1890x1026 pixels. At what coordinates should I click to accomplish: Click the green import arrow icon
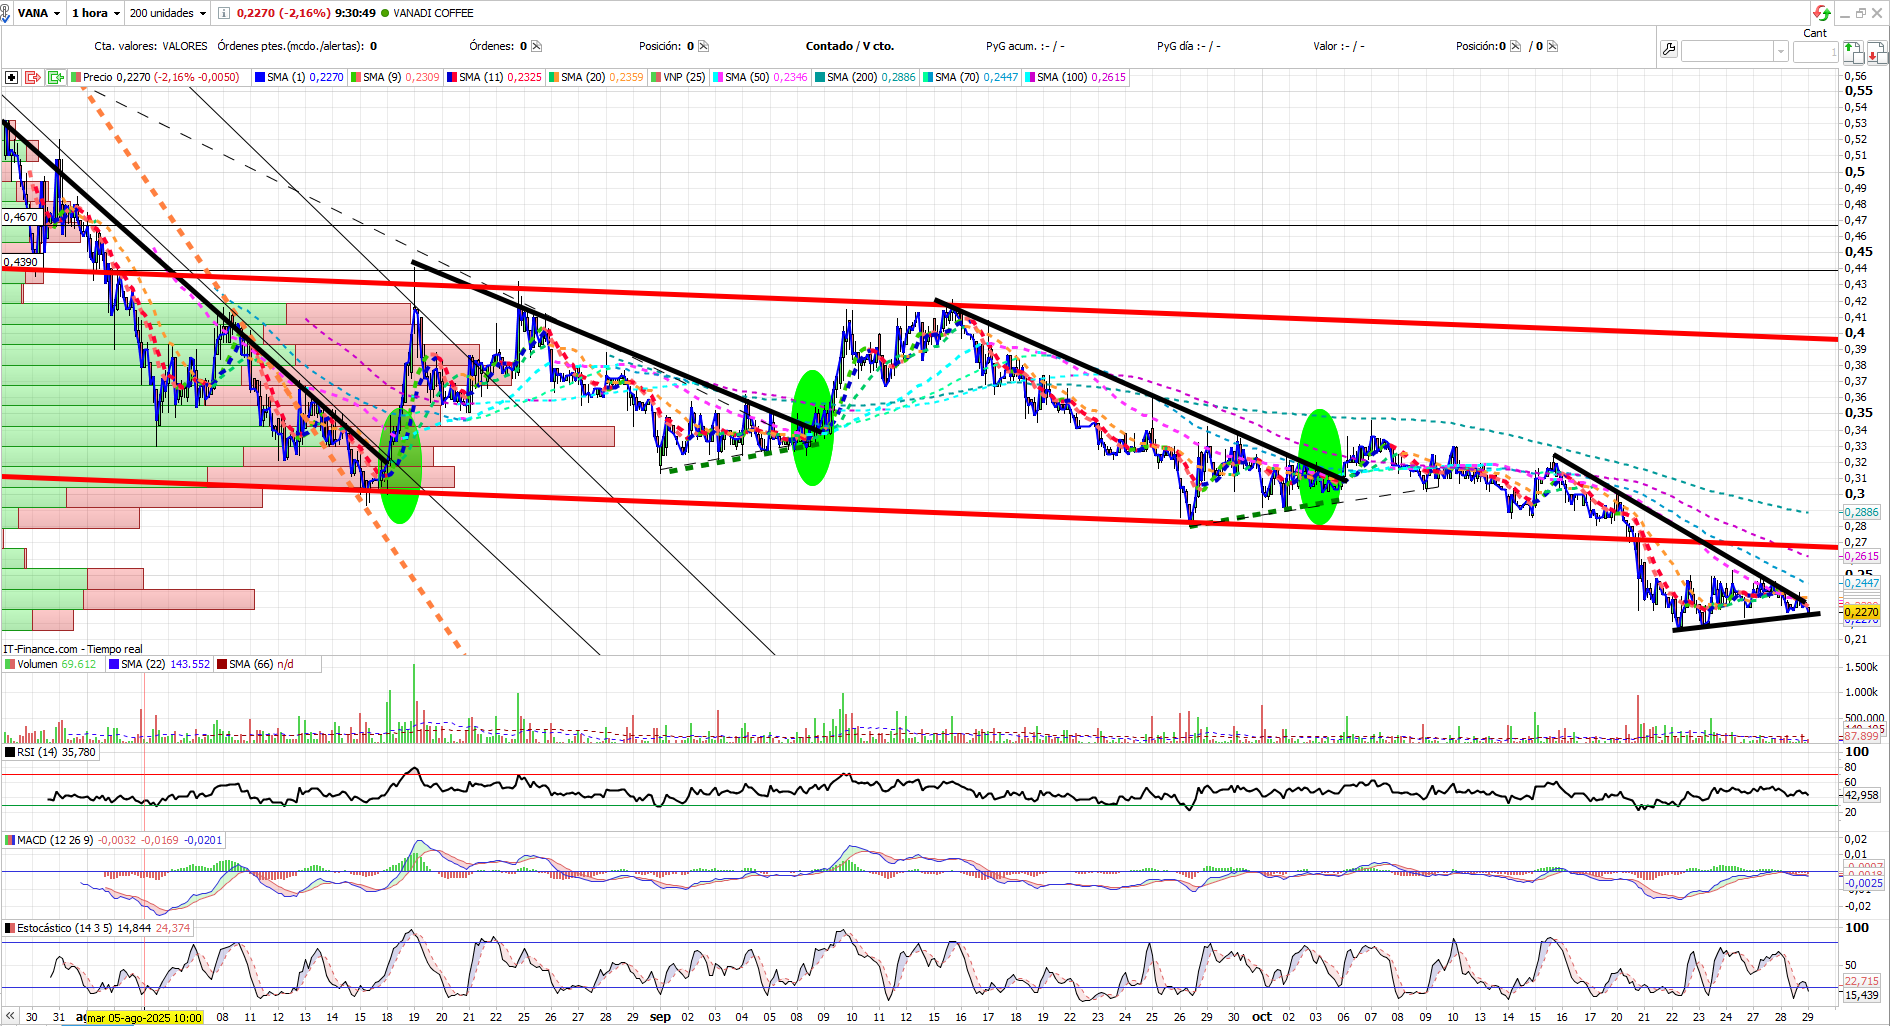tap(55, 77)
